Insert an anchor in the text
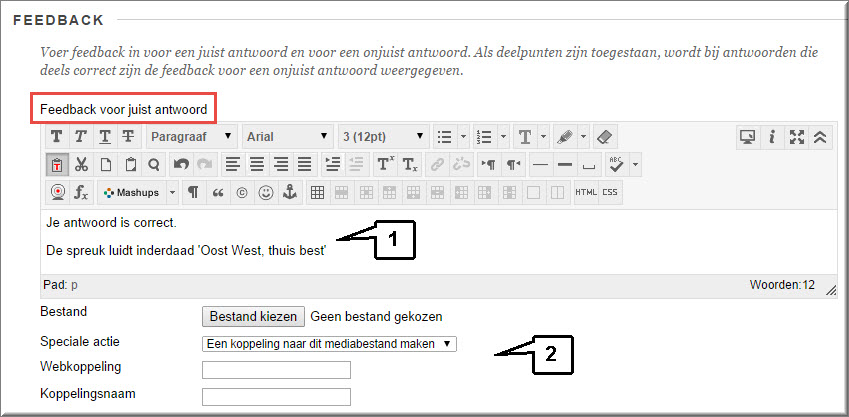The height and width of the screenshot is (417, 849). 290,193
